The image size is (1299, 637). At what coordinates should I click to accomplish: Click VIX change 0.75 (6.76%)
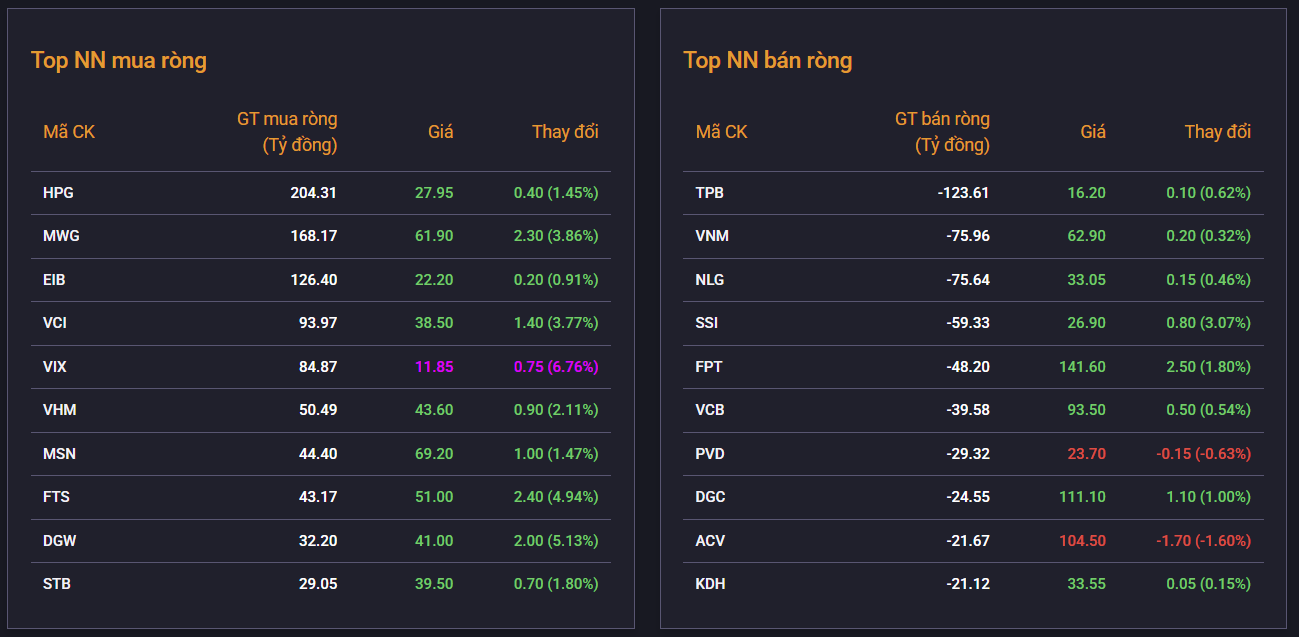point(556,367)
